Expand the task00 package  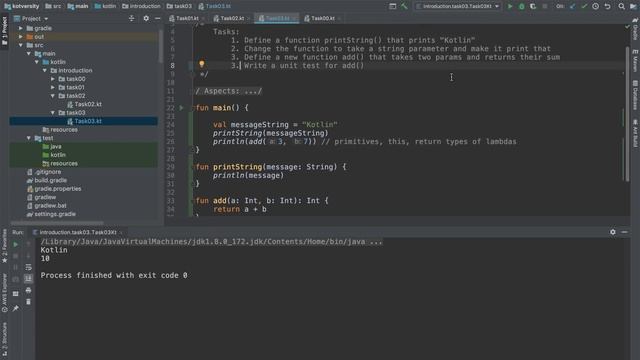[53, 79]
